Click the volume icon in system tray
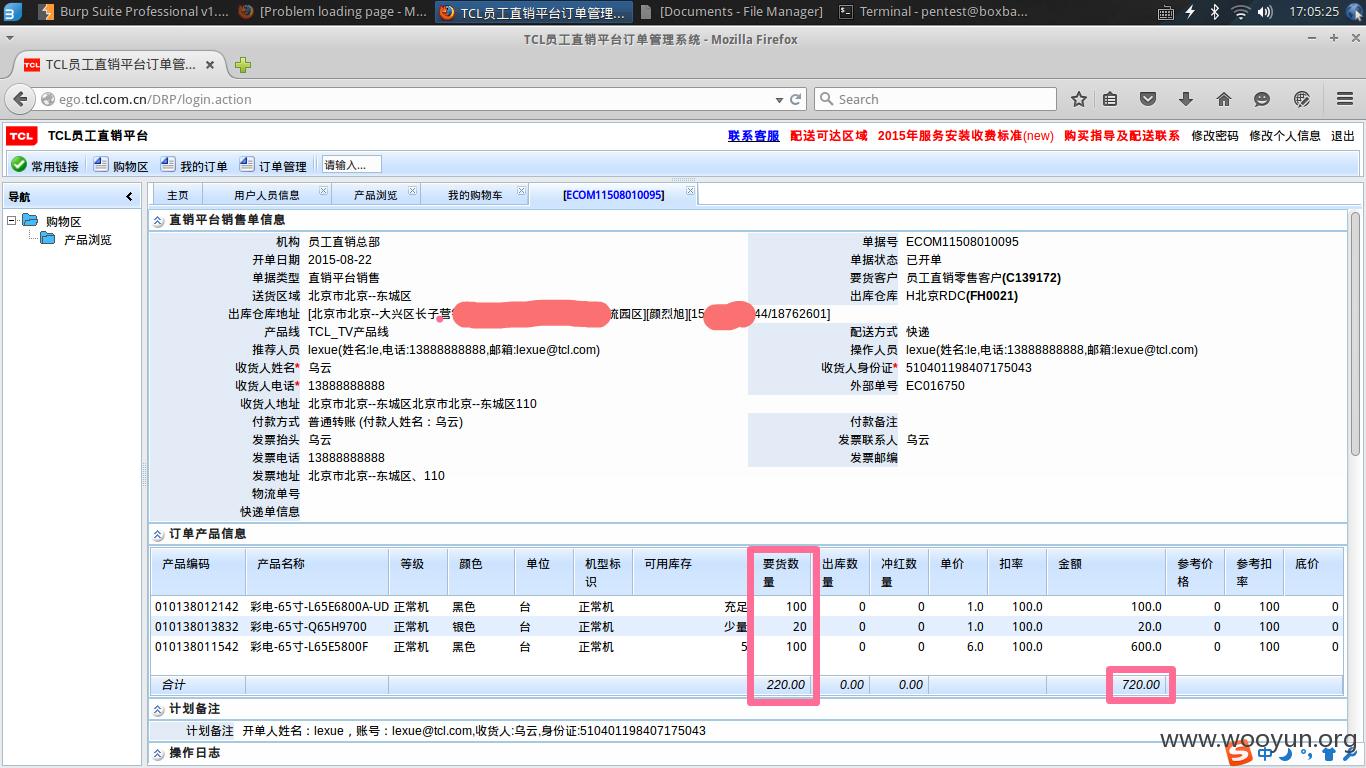 pos(1266,12)
